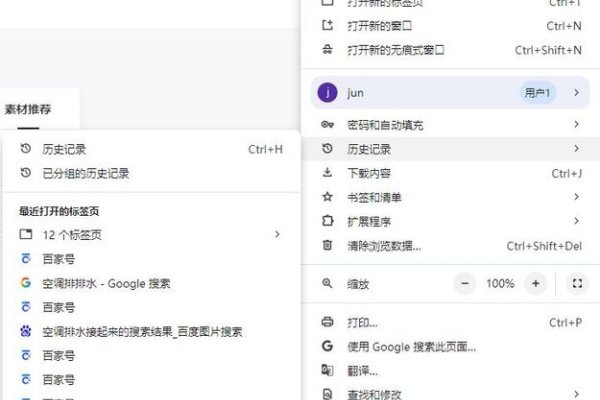Click the find and edit icon

328,394
